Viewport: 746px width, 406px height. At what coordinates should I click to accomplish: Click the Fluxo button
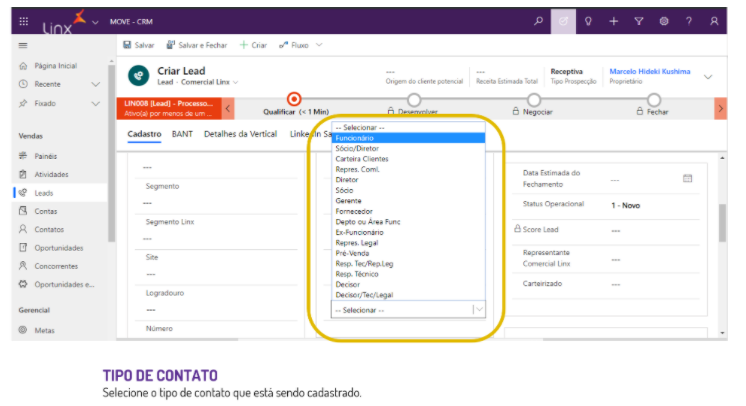294,45
